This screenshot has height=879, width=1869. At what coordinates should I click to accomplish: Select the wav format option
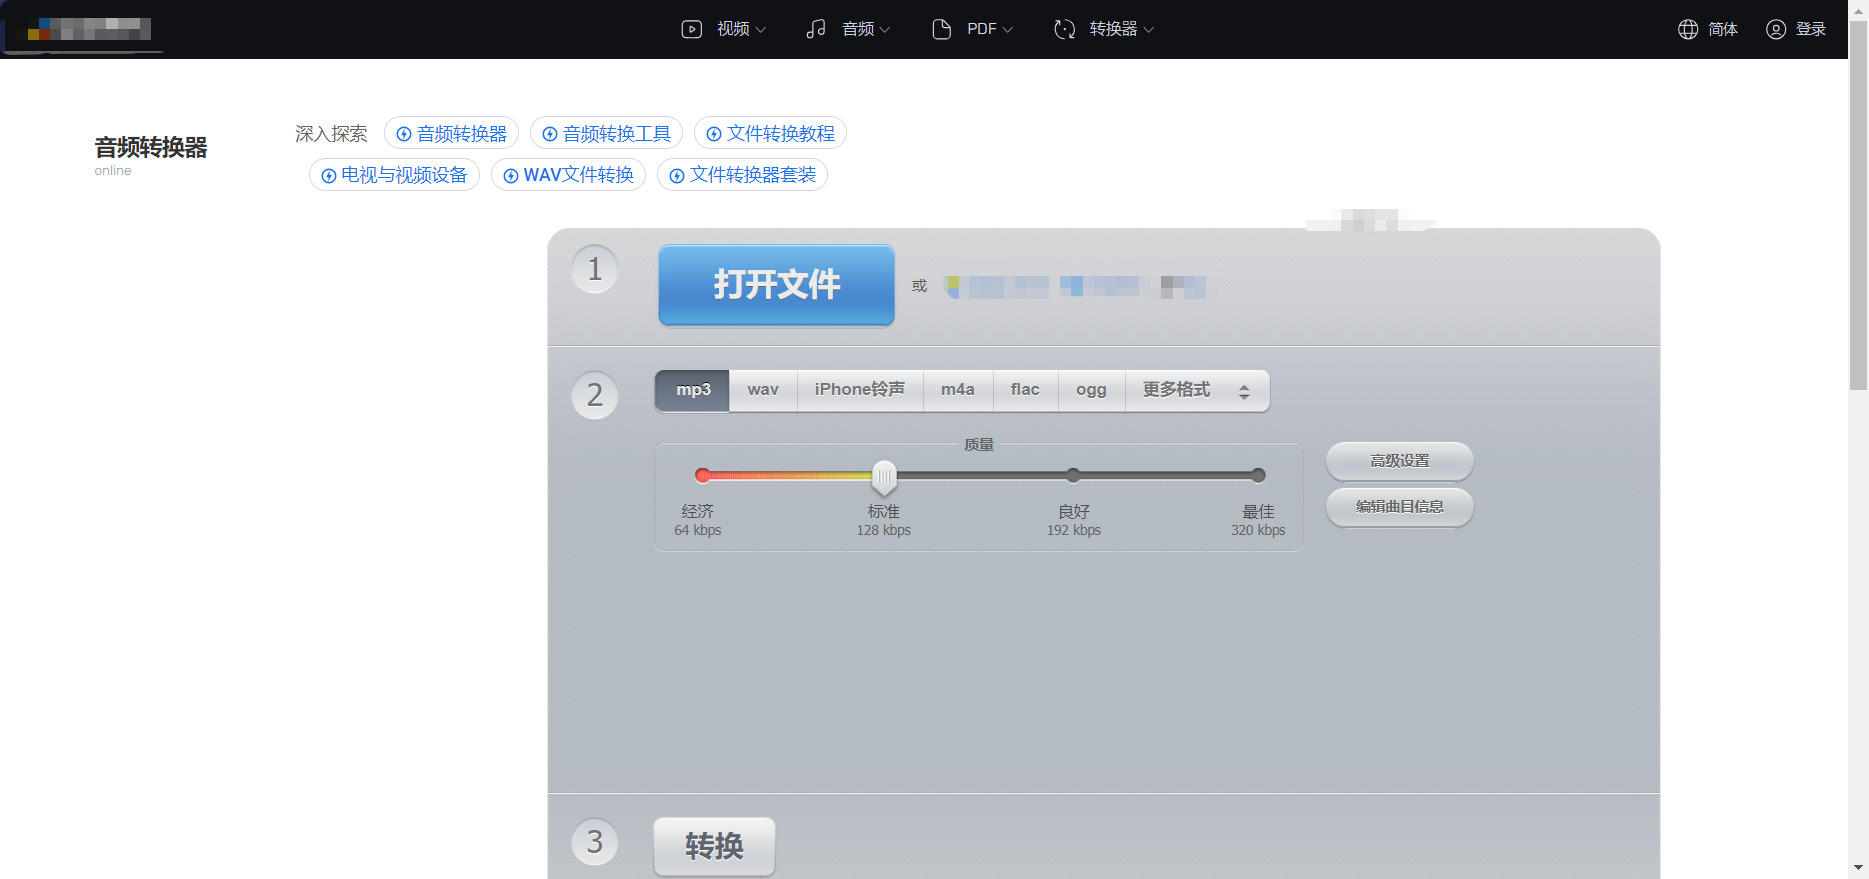pos(763,390)
